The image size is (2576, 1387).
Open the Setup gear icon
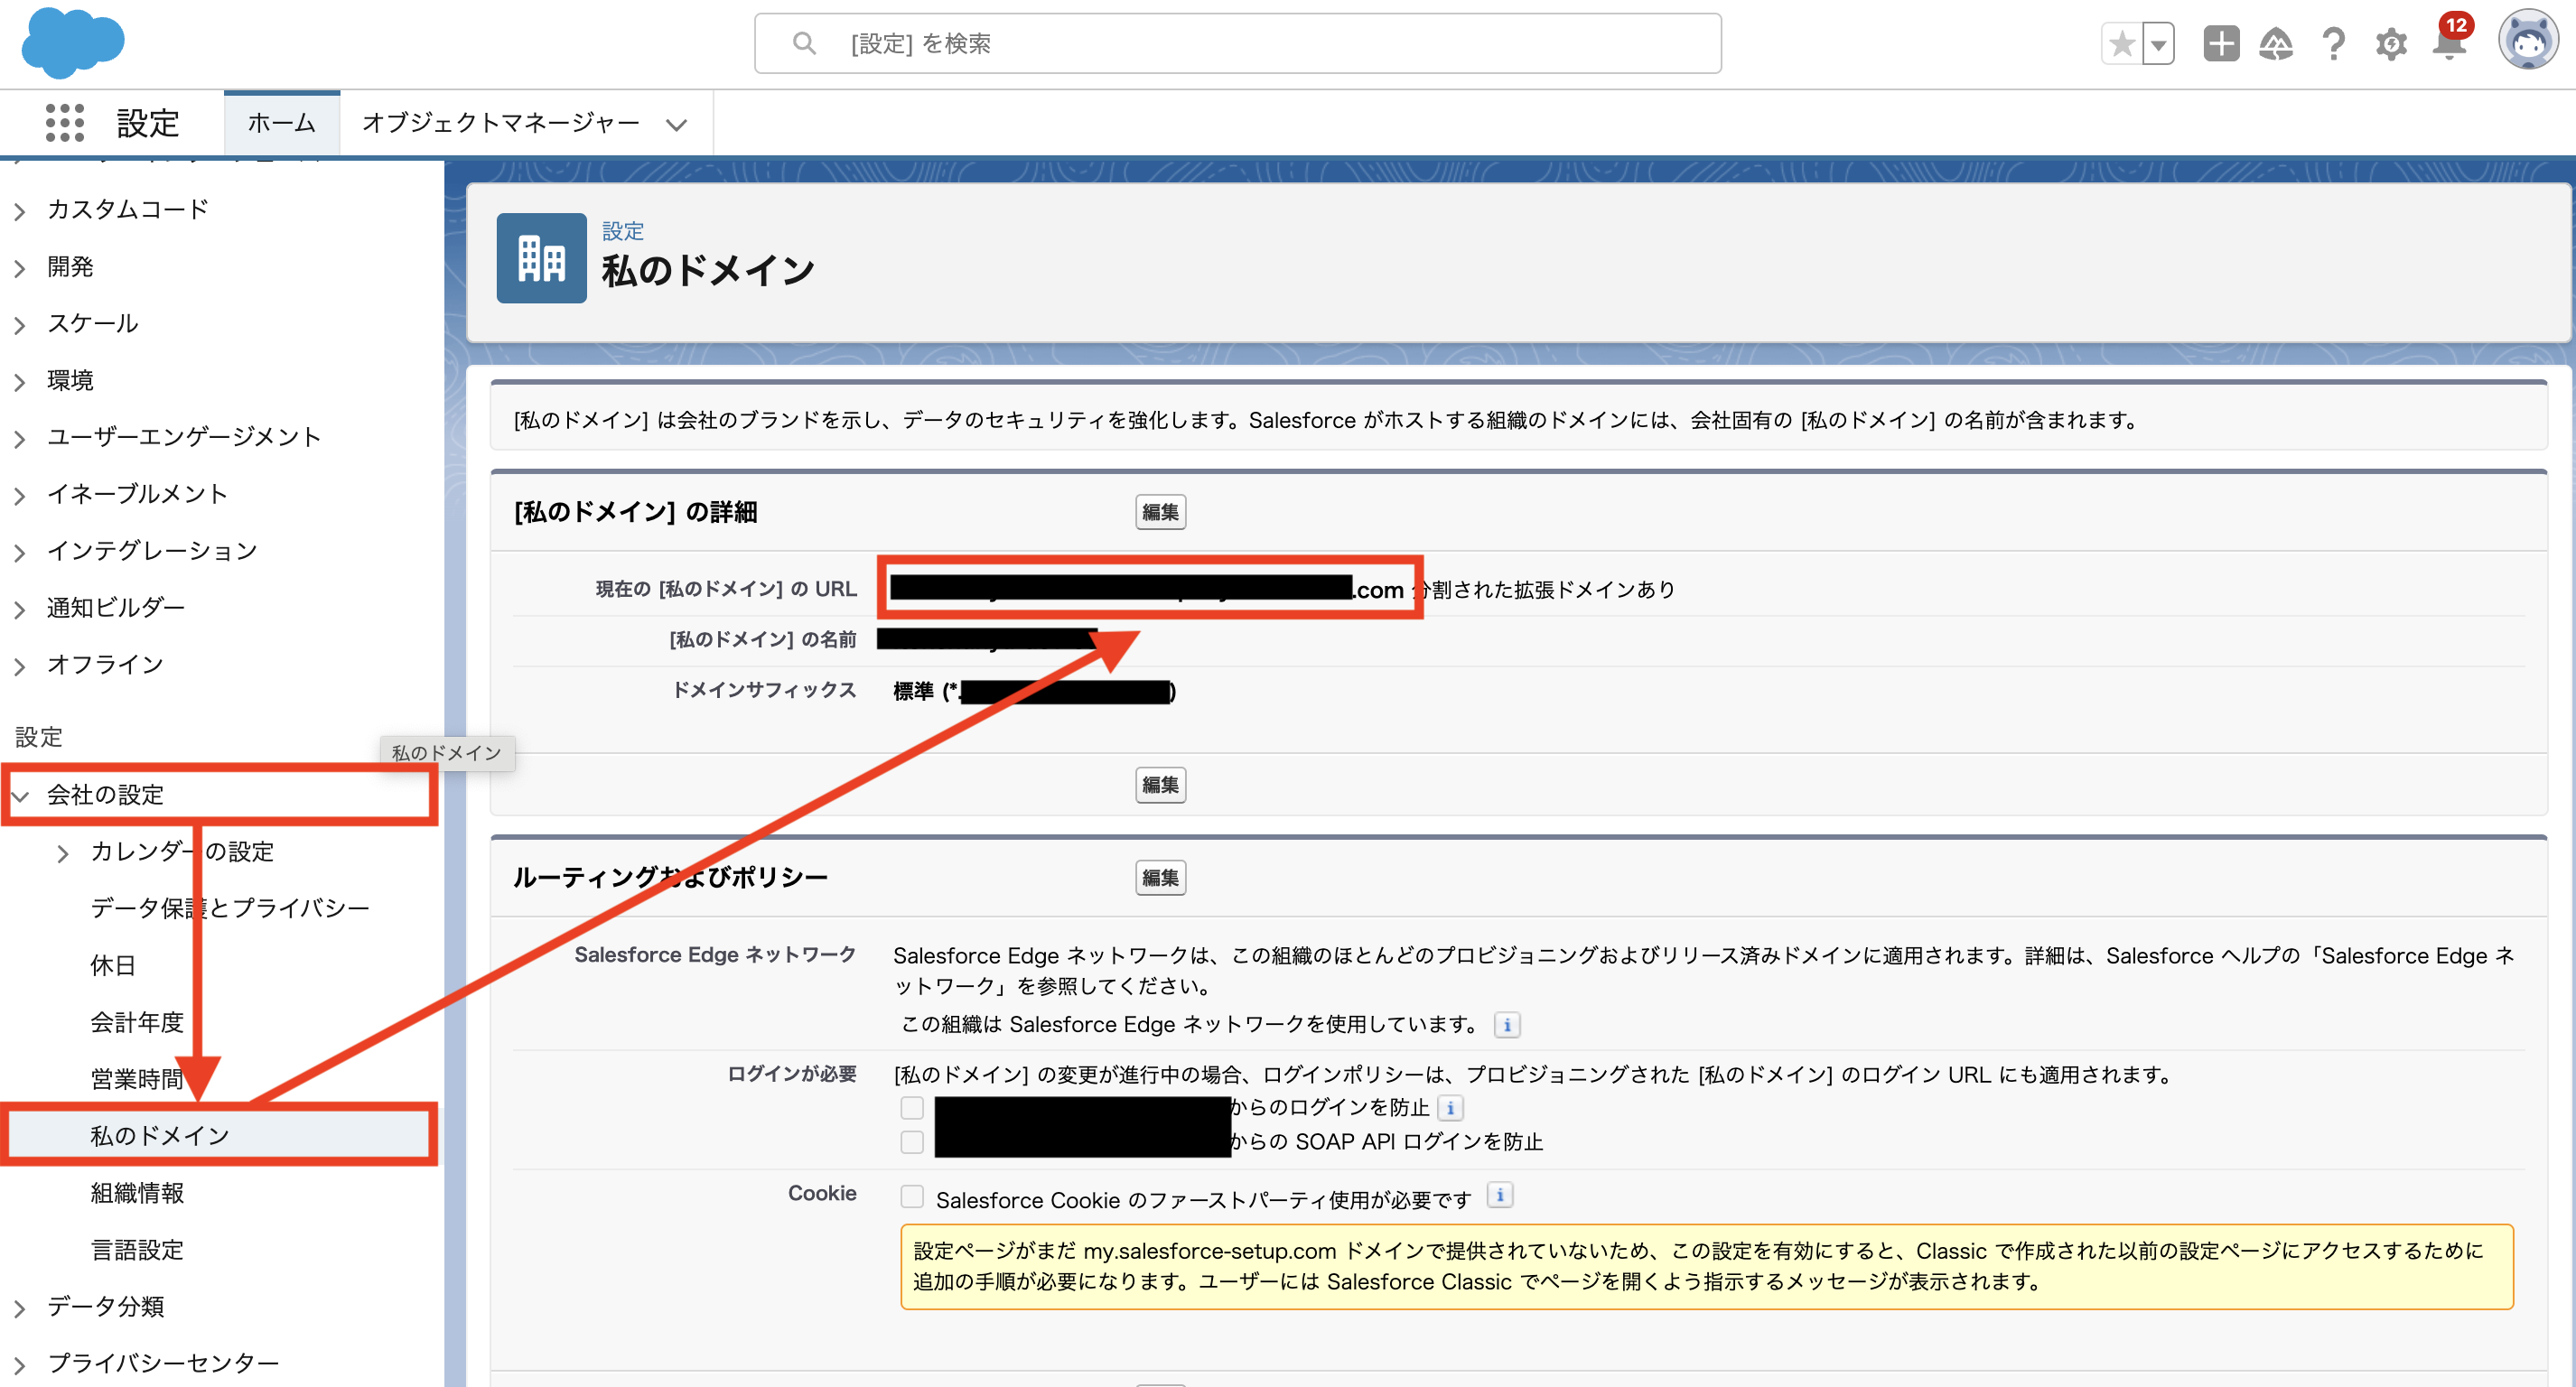pyautogui.click(x=2391, y=43)
